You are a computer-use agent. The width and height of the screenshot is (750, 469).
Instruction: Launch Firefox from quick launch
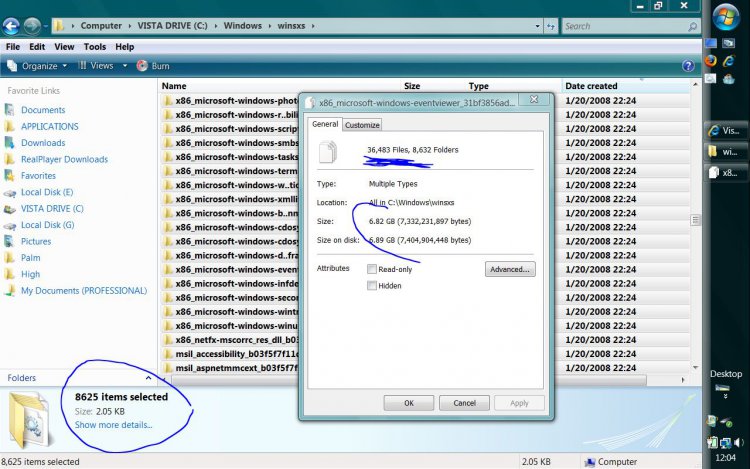pos(711,61)
